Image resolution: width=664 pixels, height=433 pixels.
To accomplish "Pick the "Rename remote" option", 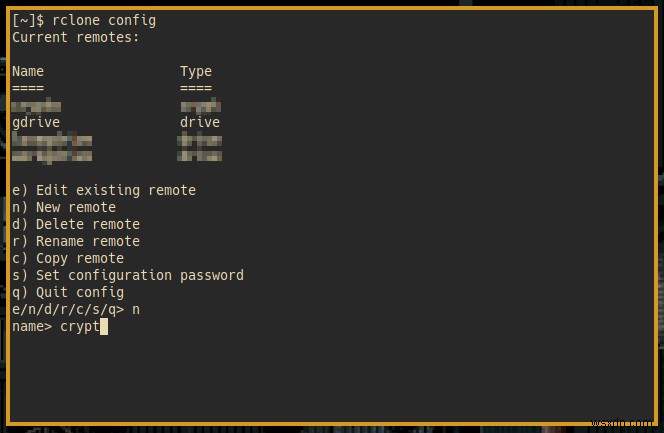I will tap(76, 241).
